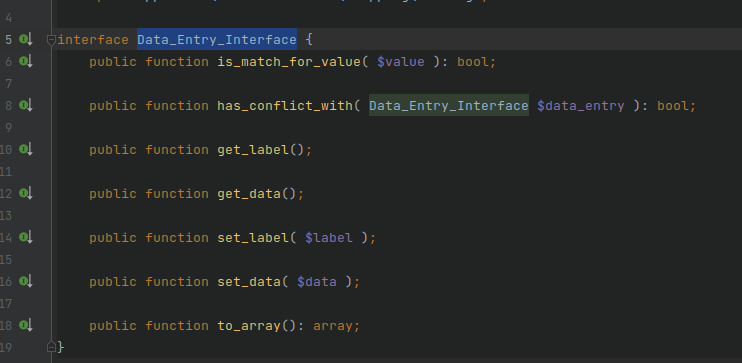The image size is (742, 363).
Task: Click the Data_Entry_Interface type hint in has_conflict_with
Action: (x=449, y=106)
